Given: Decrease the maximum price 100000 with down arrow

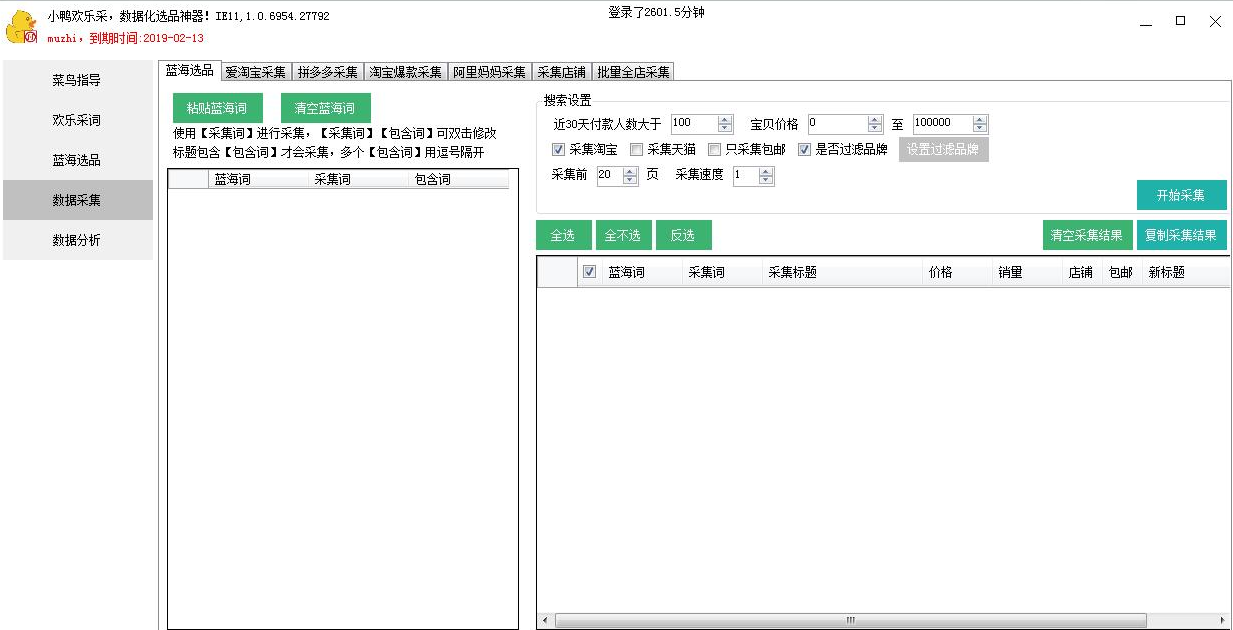Looking at the screenshot, I should [980, 129].
